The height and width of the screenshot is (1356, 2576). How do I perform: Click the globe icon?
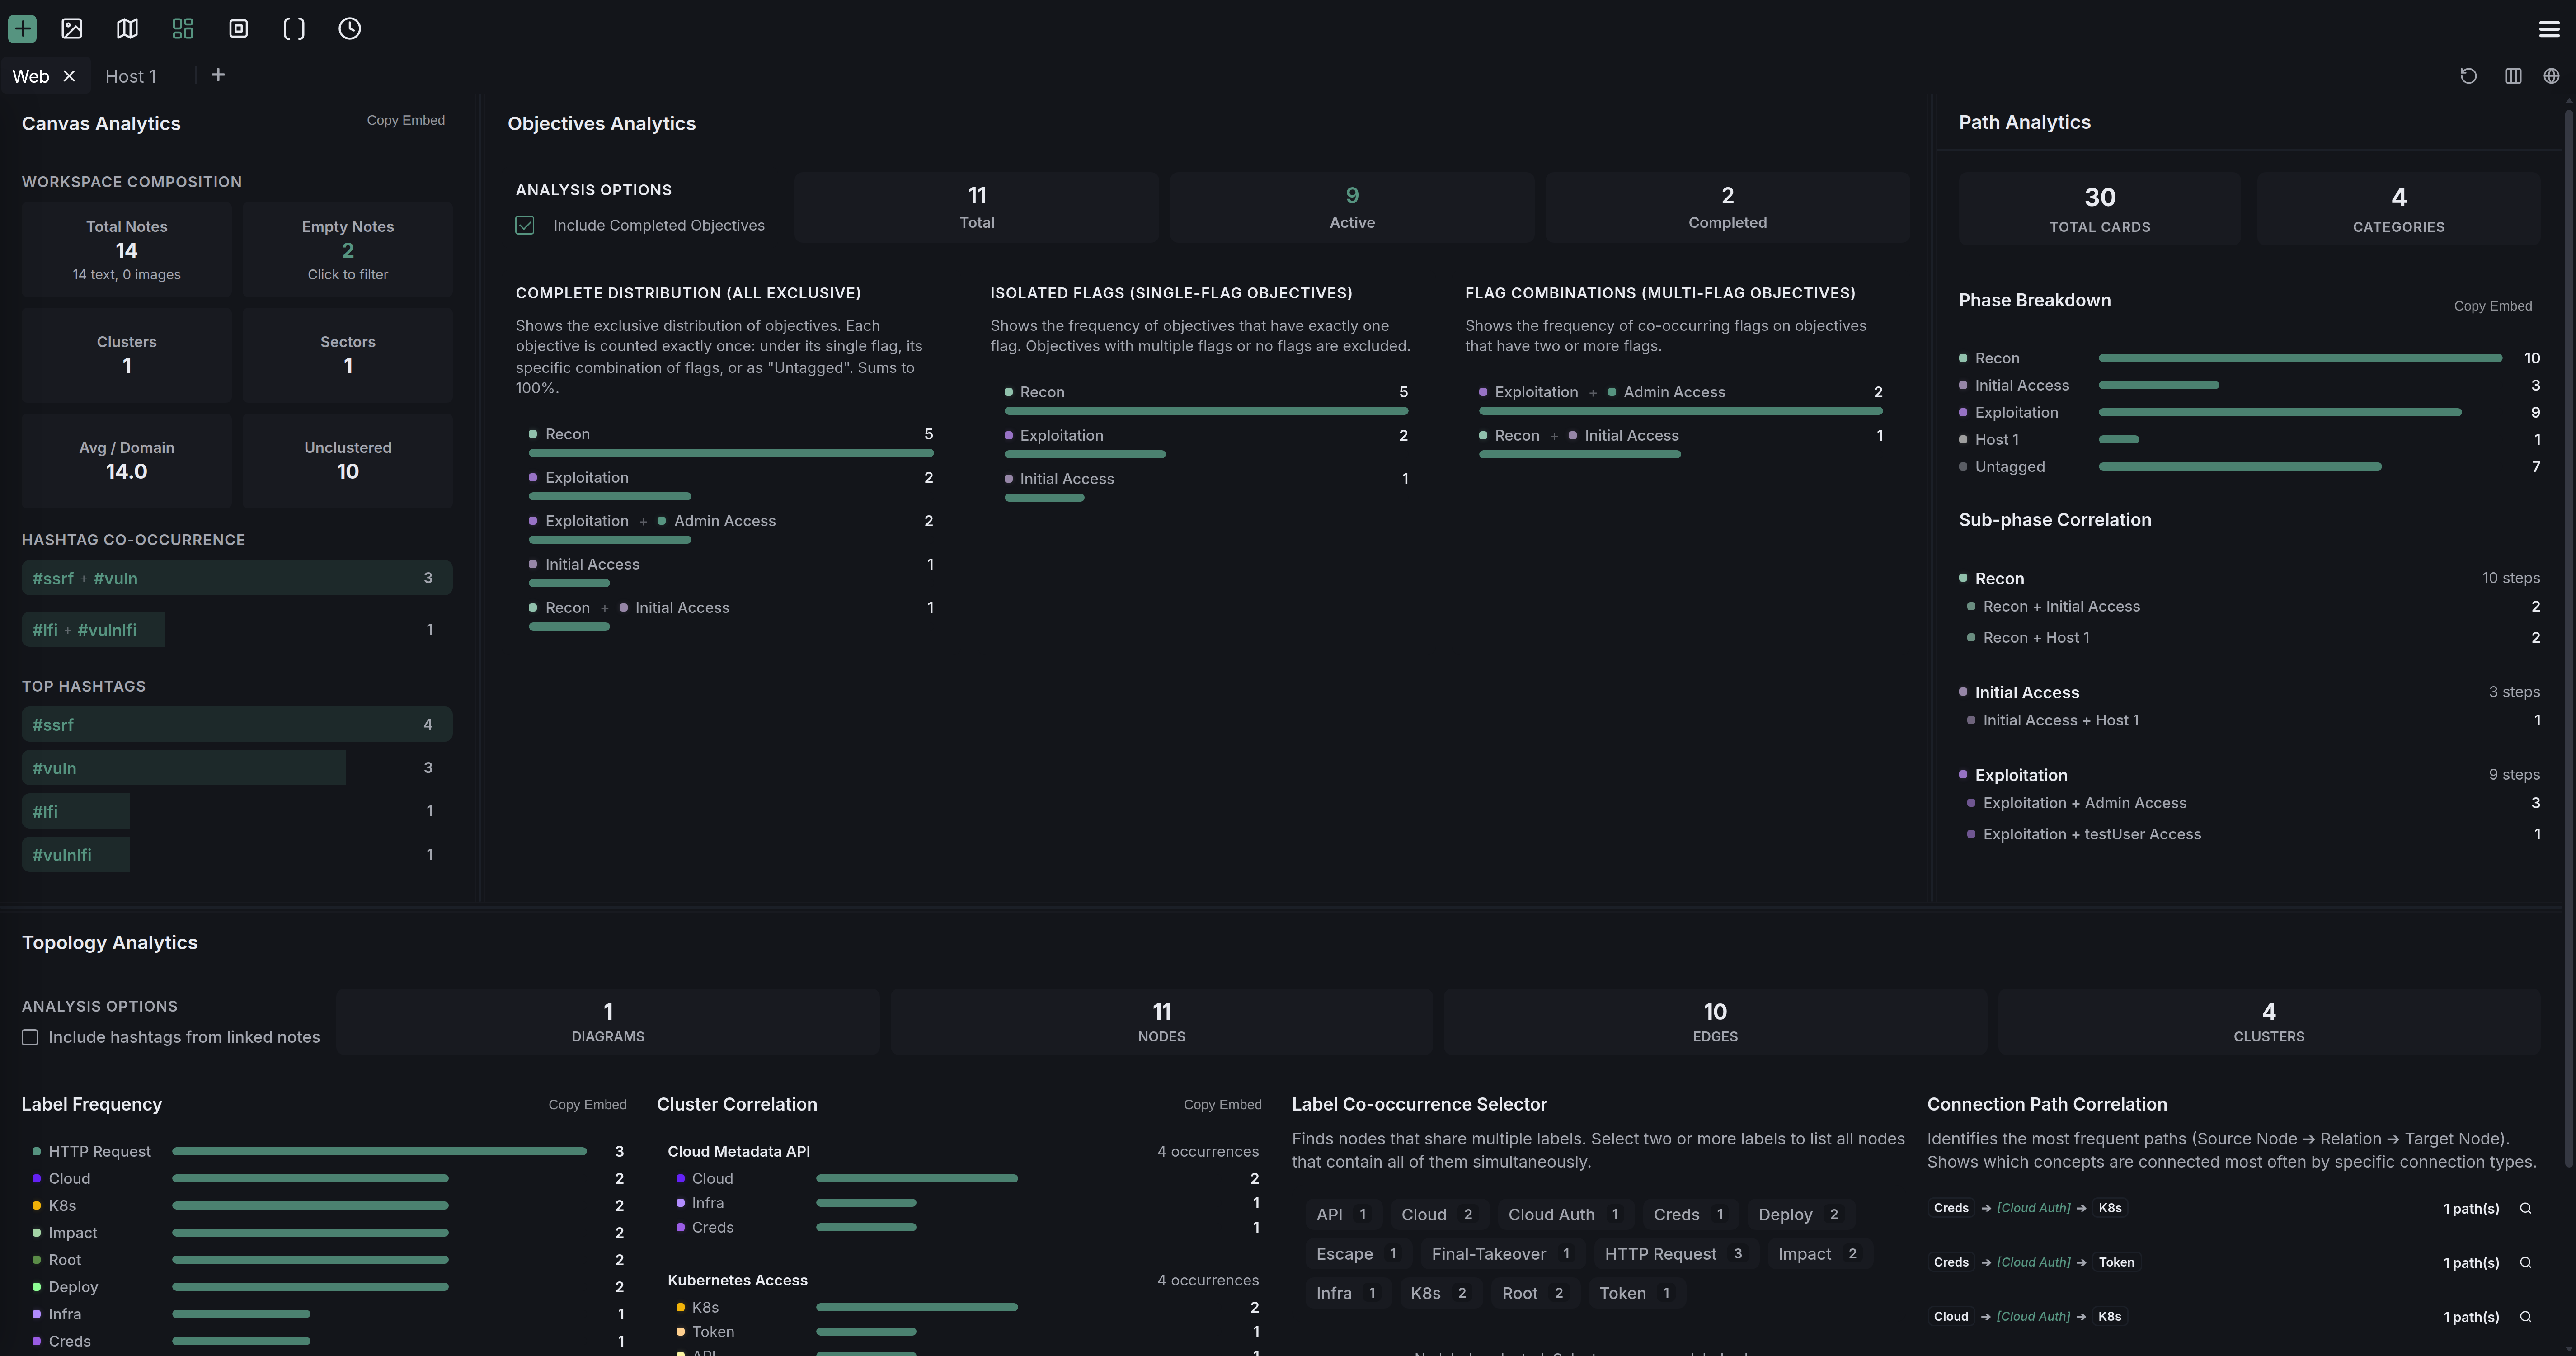(x=2551, y=76)
